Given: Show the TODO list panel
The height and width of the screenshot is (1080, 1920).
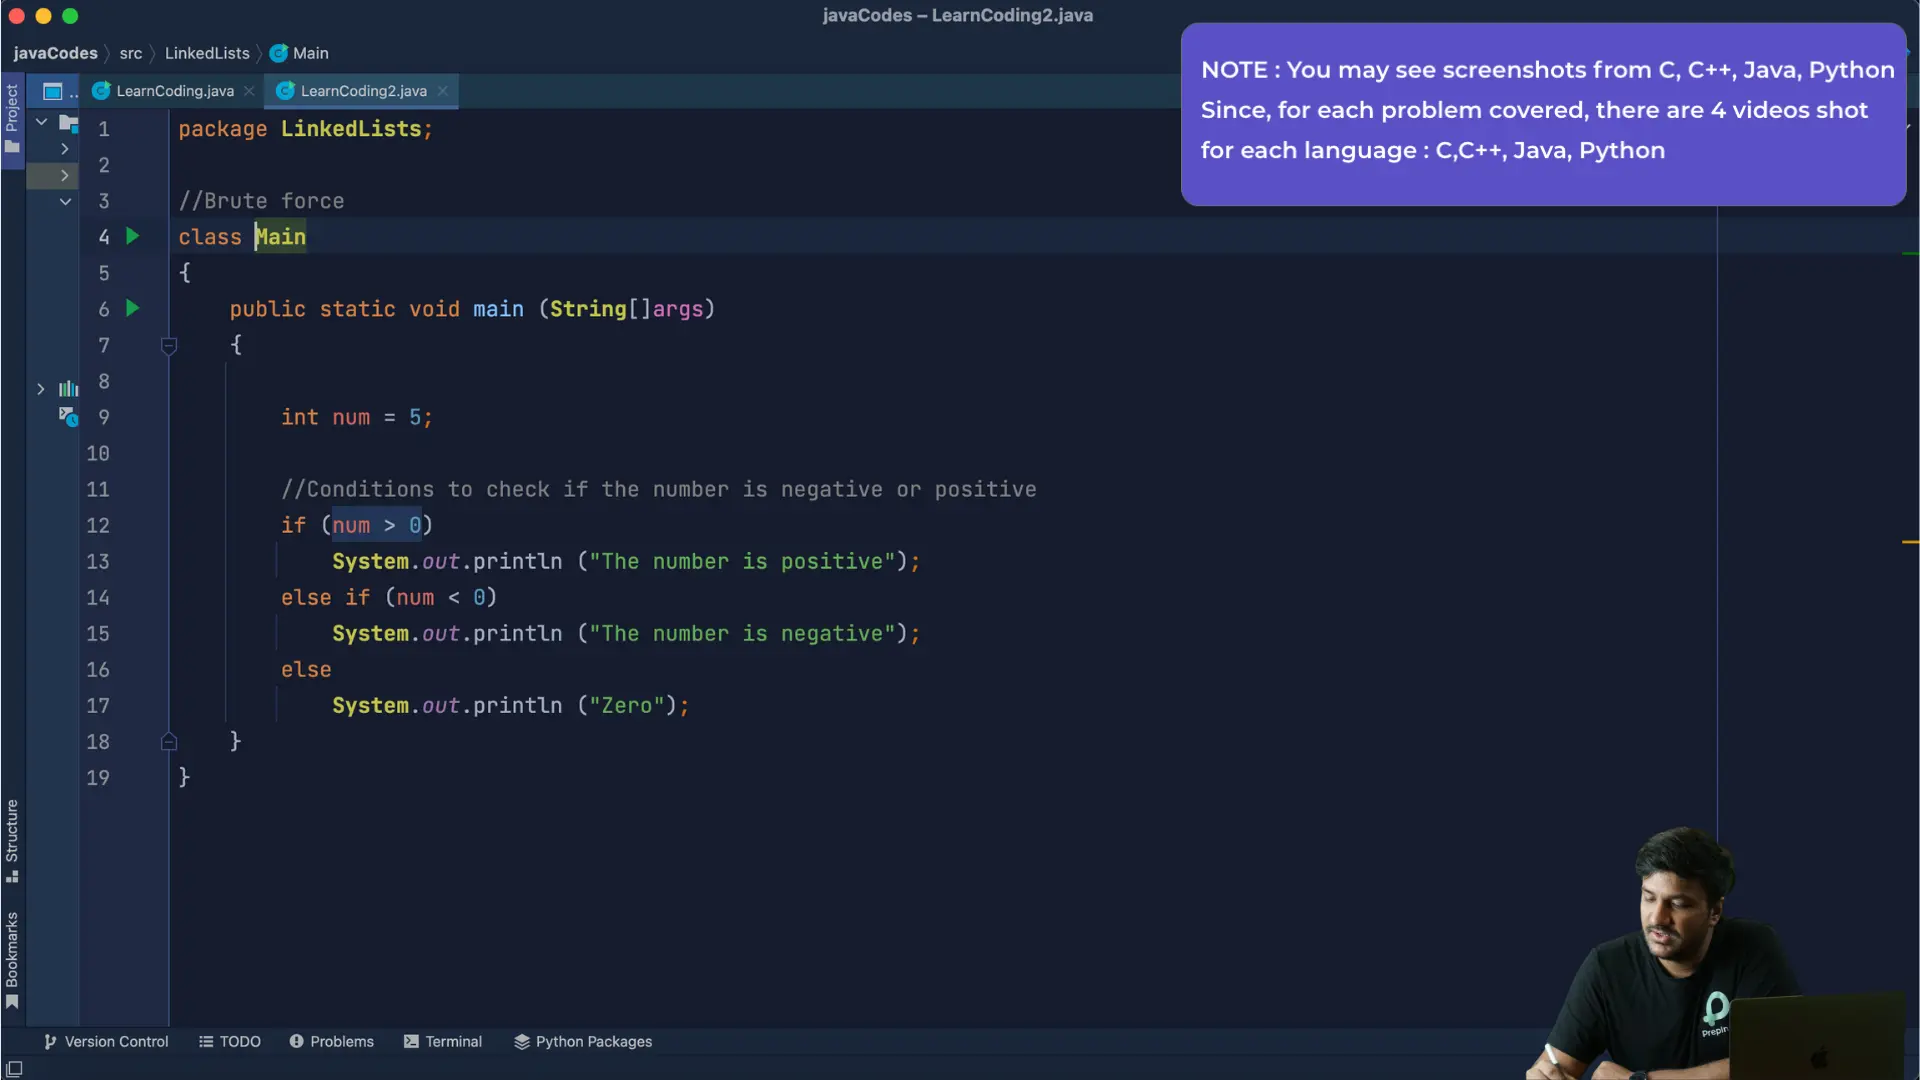Looking at the screenshot, I should click(x=230, y=1042).
